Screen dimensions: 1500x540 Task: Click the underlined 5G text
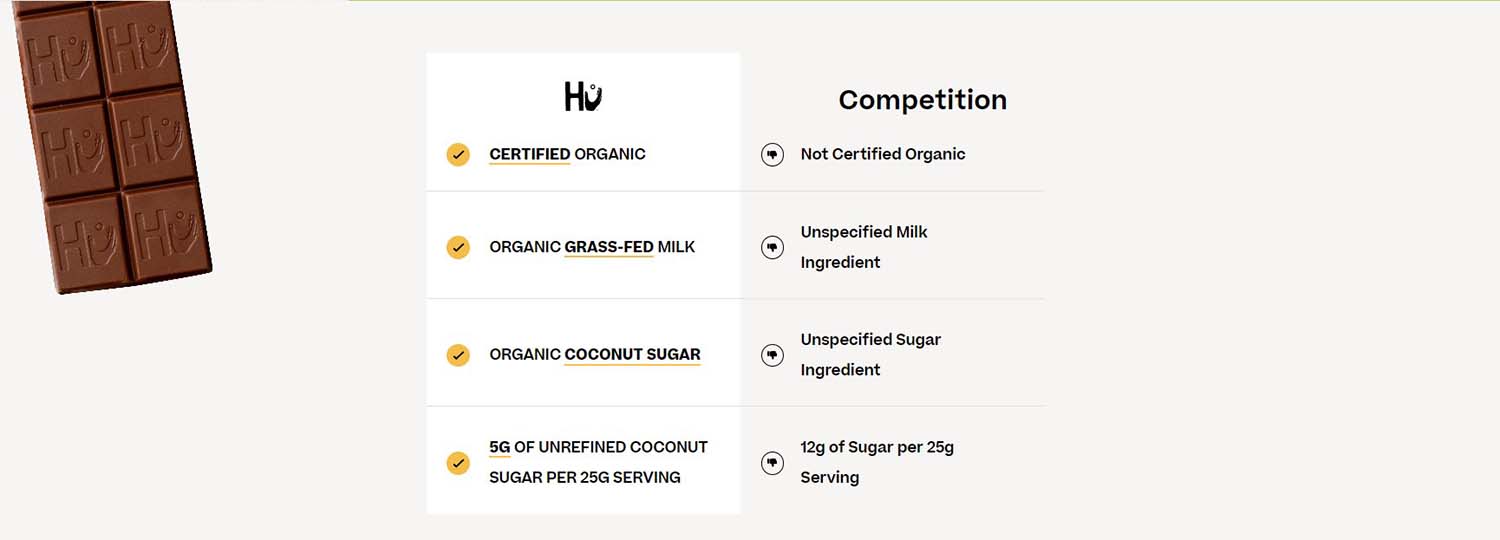[x=500, y=447]
